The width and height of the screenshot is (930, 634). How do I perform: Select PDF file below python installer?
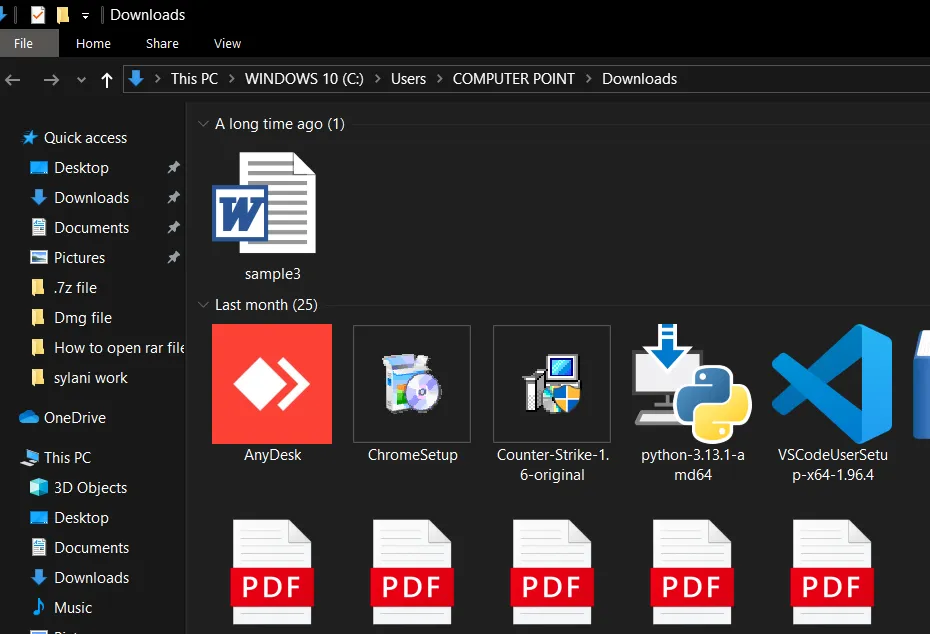[692, 572]
